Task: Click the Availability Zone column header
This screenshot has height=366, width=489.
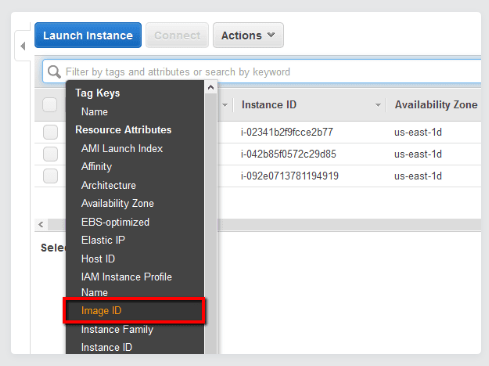Action: pos(436,105)
